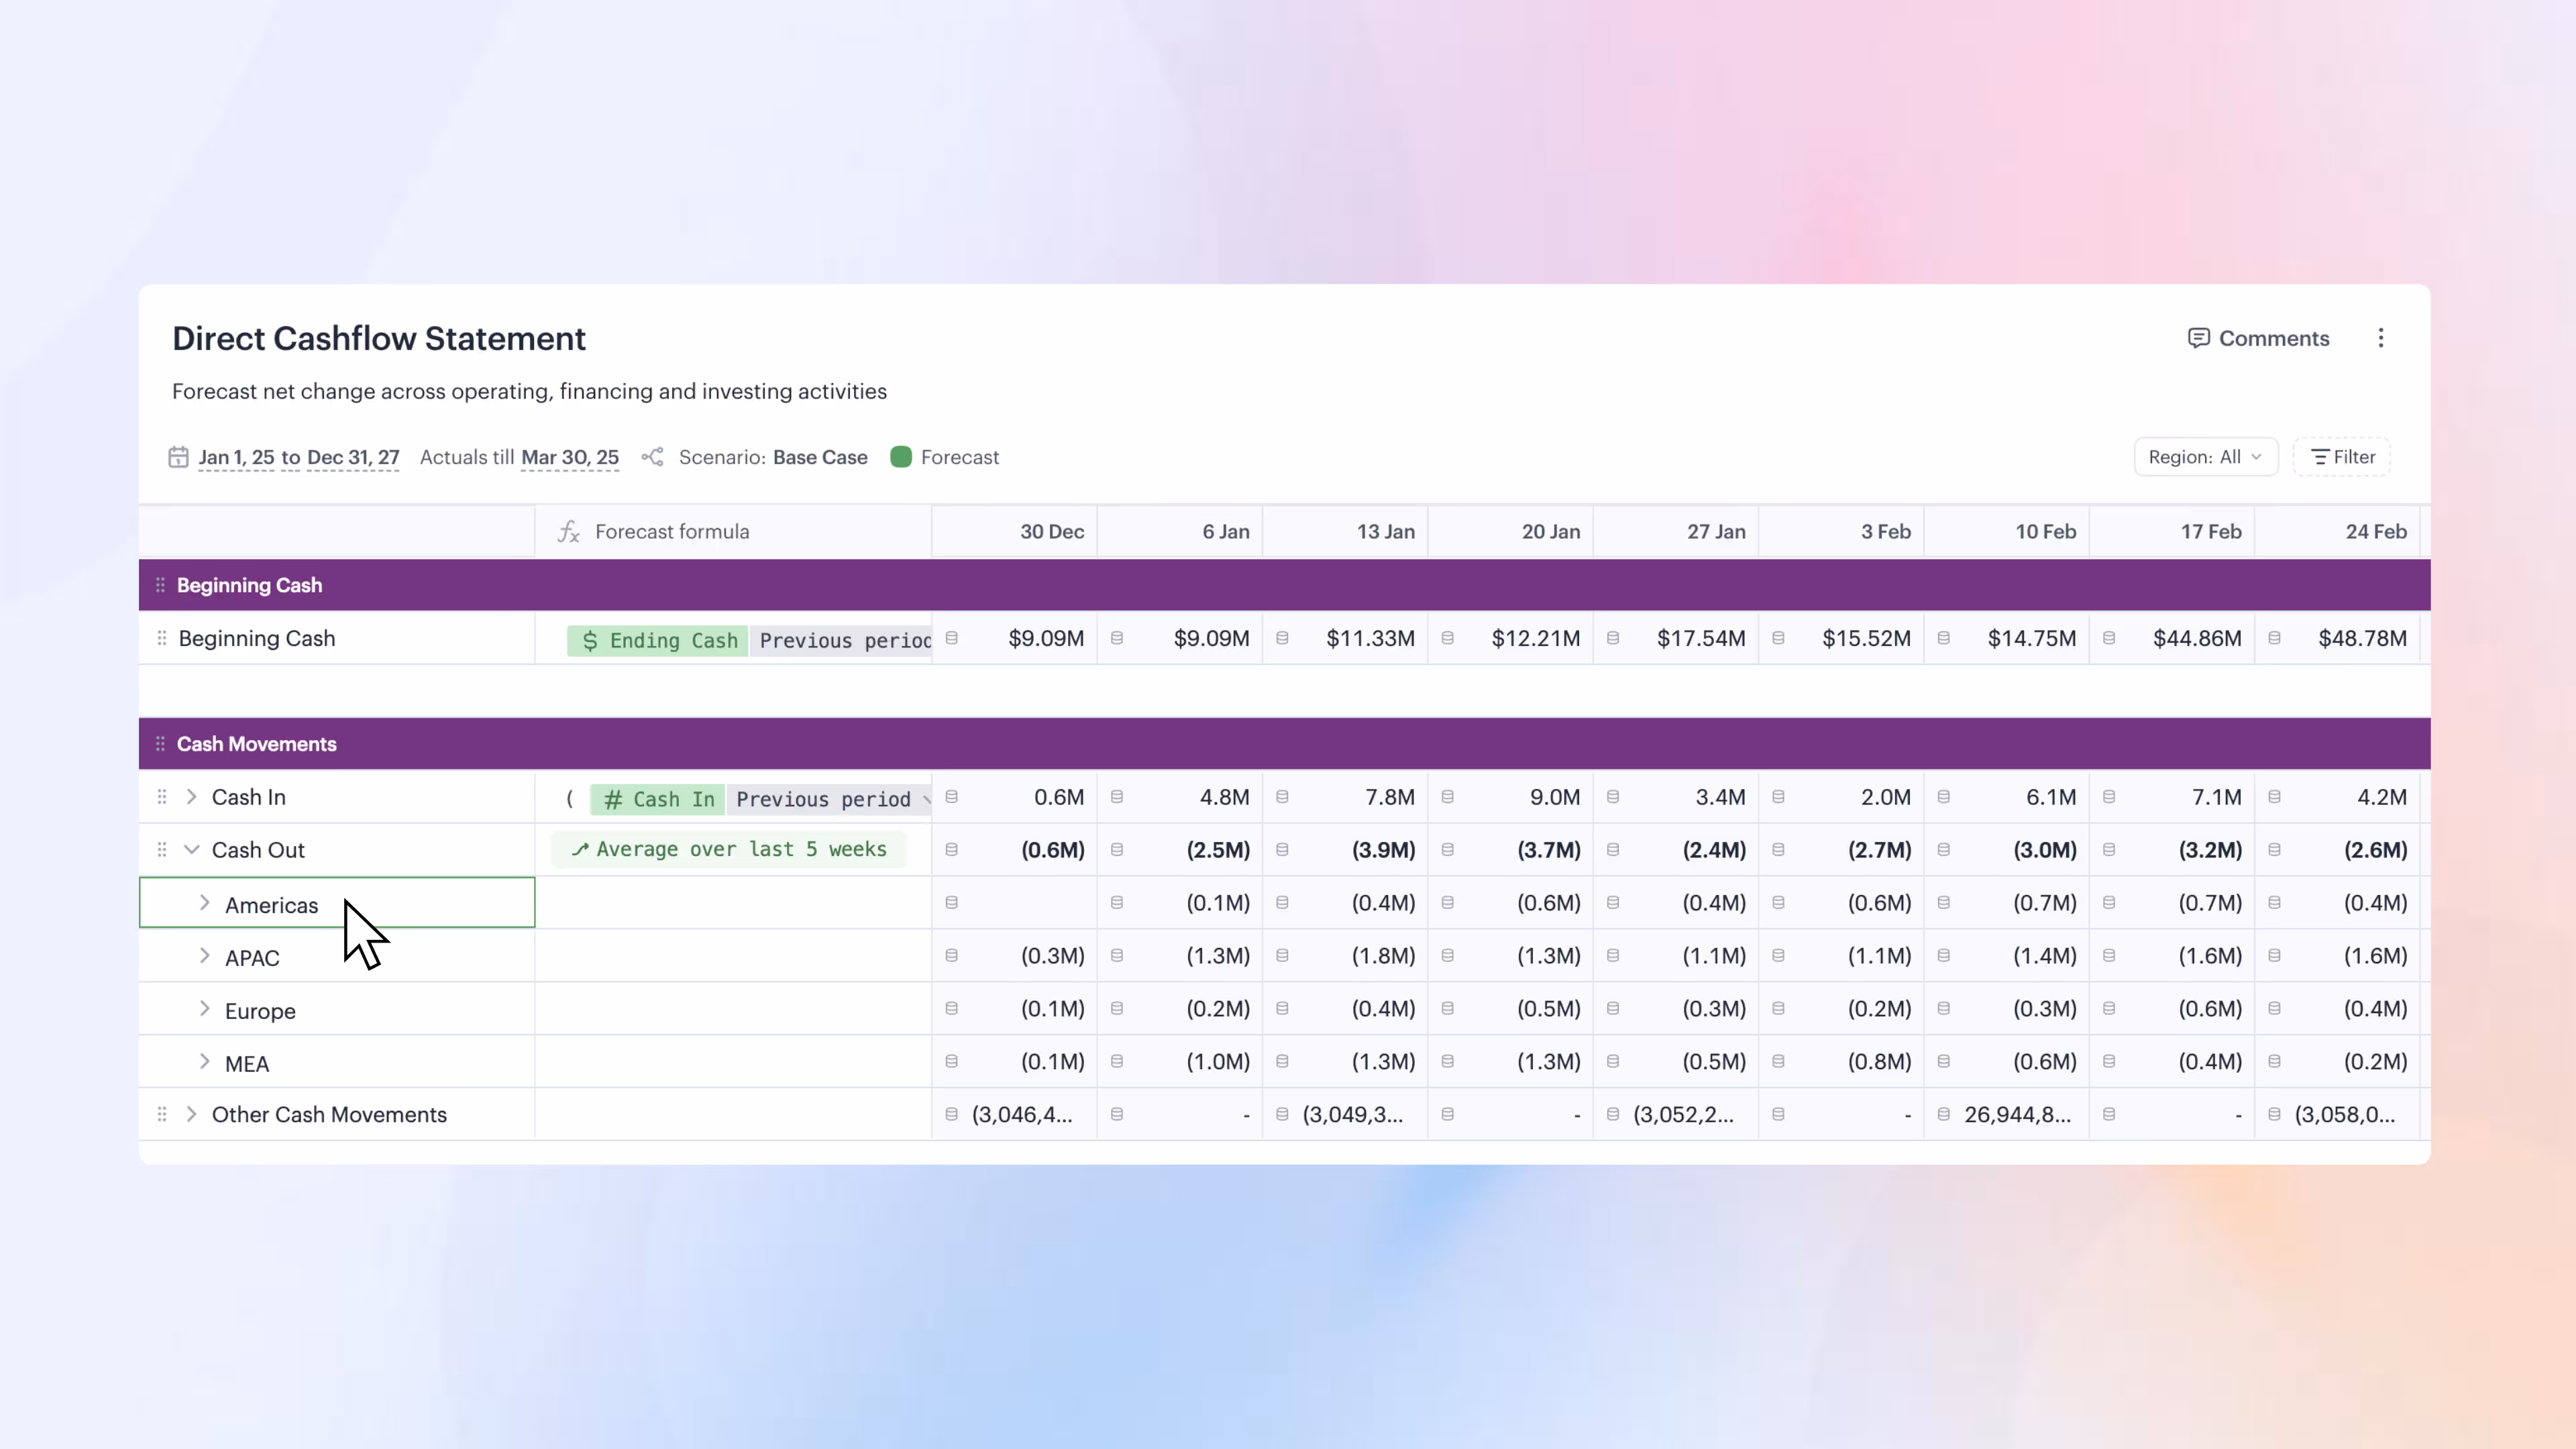
Task: Click the fx Forecast formula icon
Action: (569, 532)
